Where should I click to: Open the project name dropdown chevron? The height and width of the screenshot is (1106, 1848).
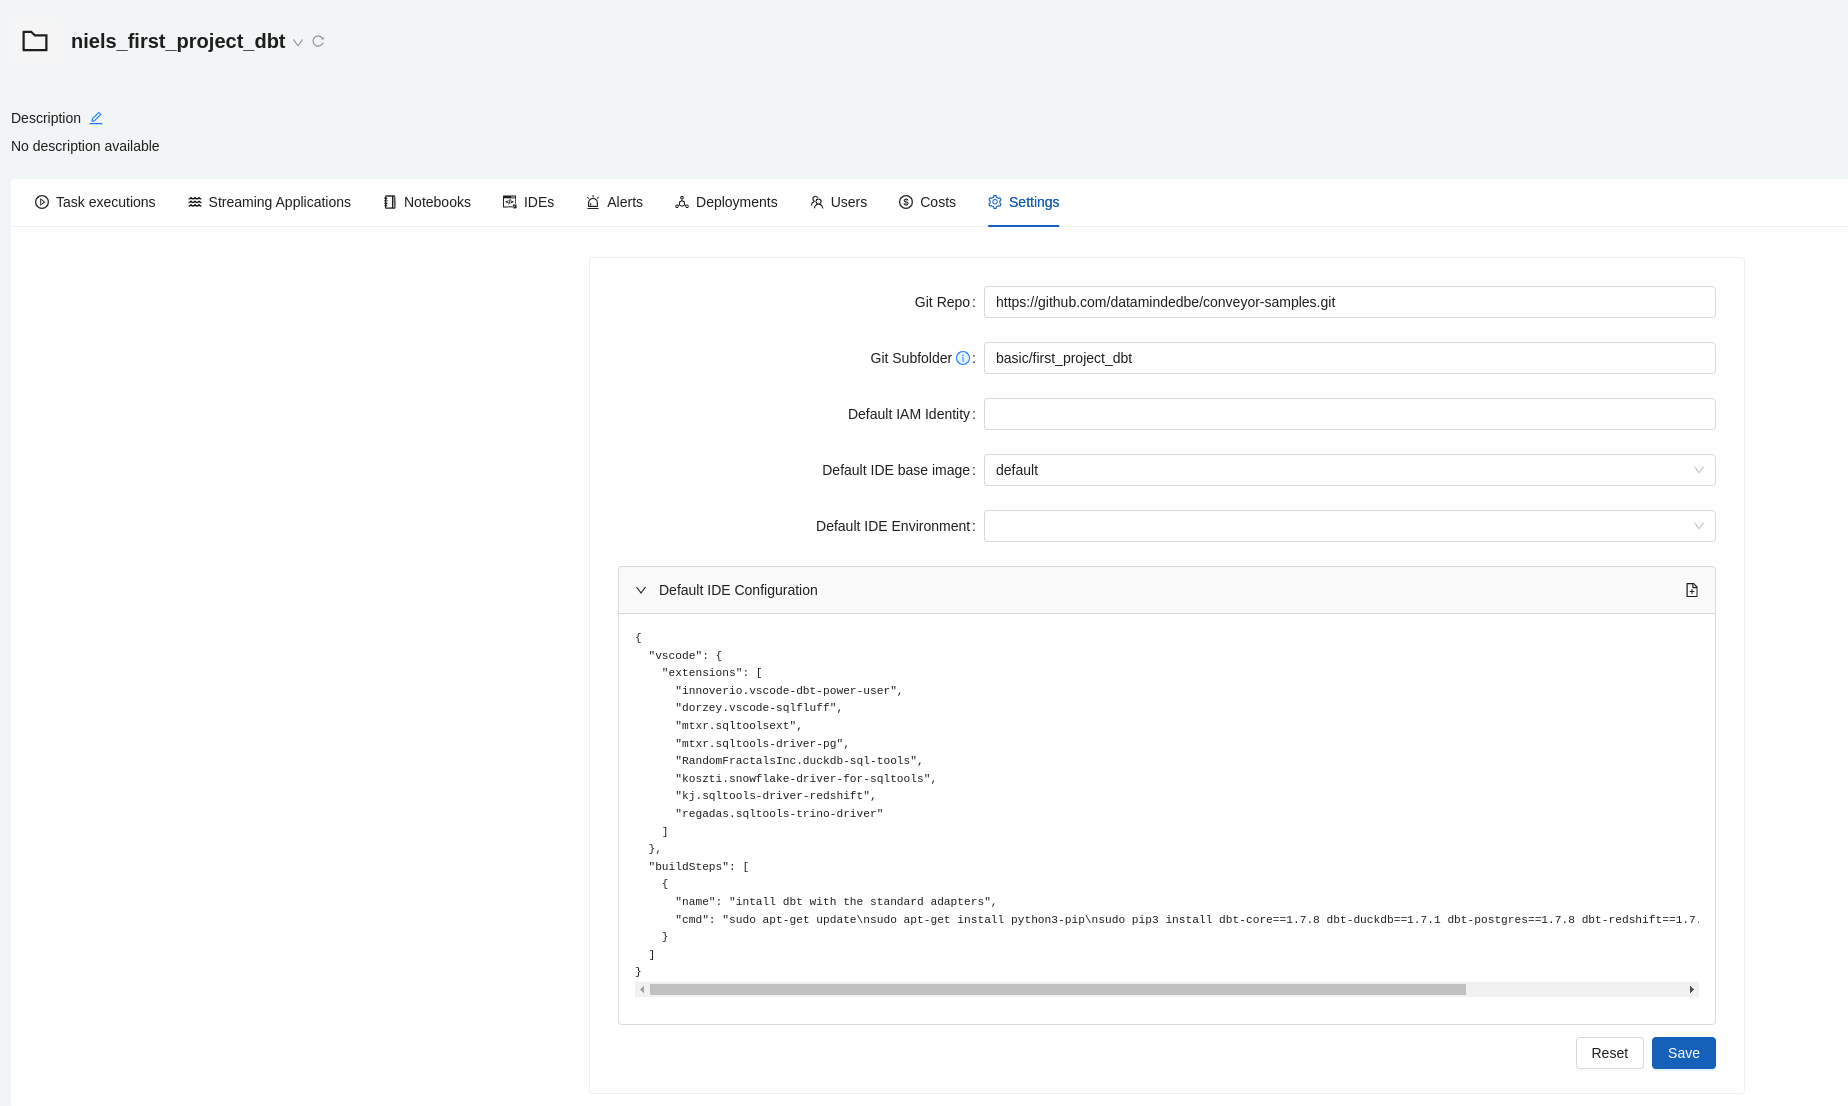point(298,43)
